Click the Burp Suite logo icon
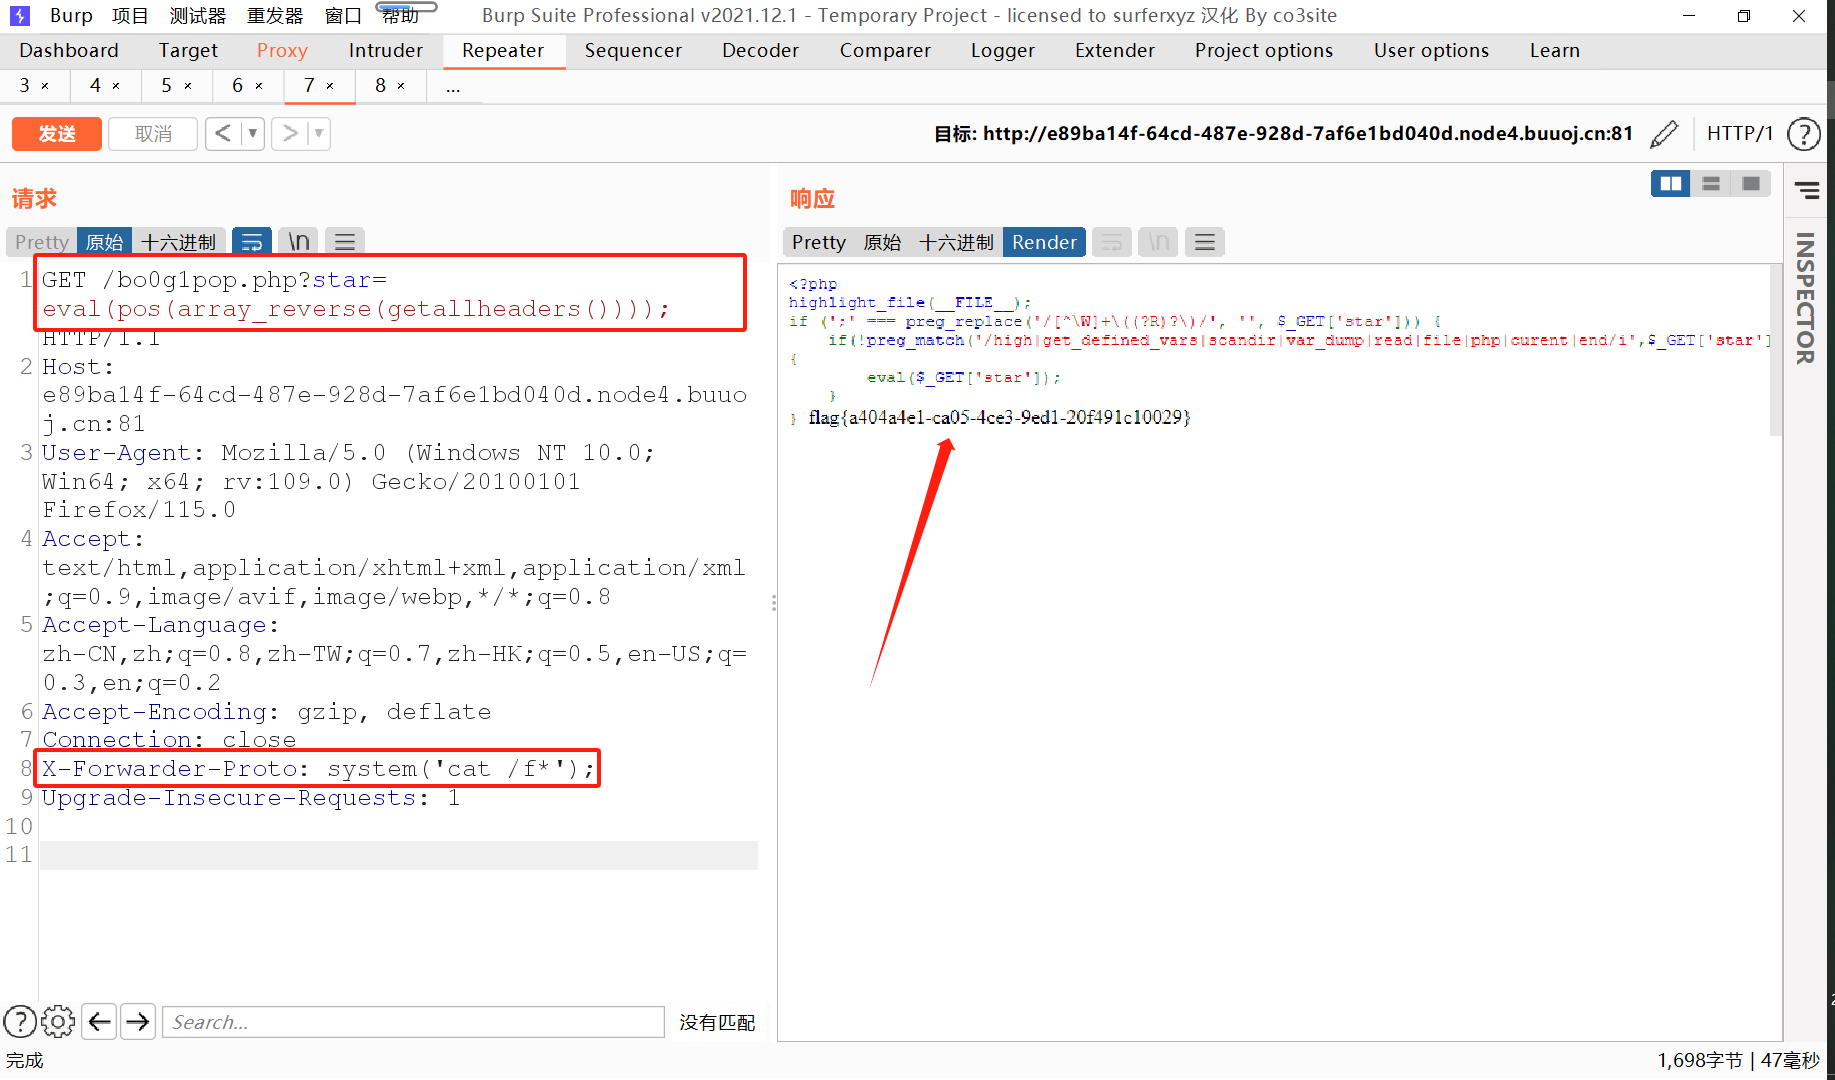Screen dimensions: 1835x1080 19,15
